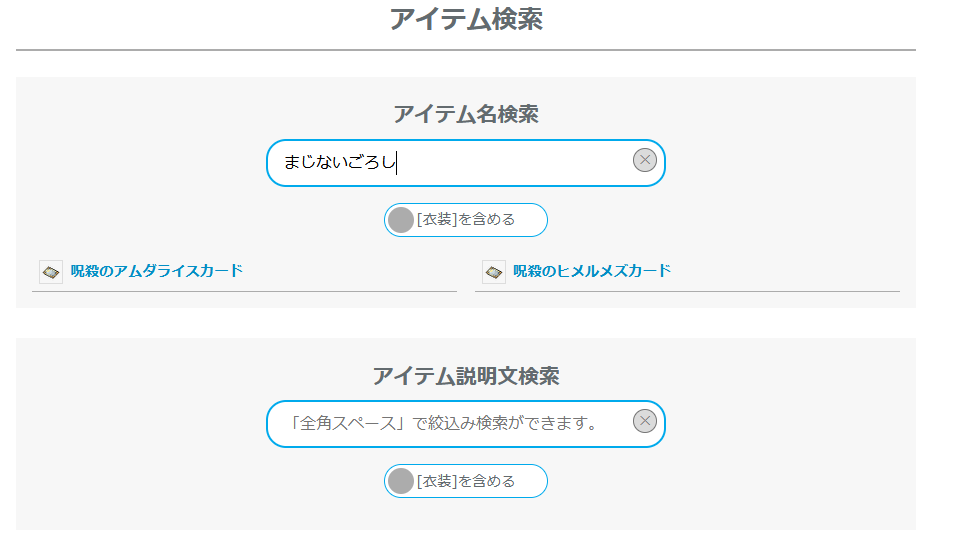Click the typed text まじないごろし
Viewport: 958px width, 544px height.
pos(339,163)
